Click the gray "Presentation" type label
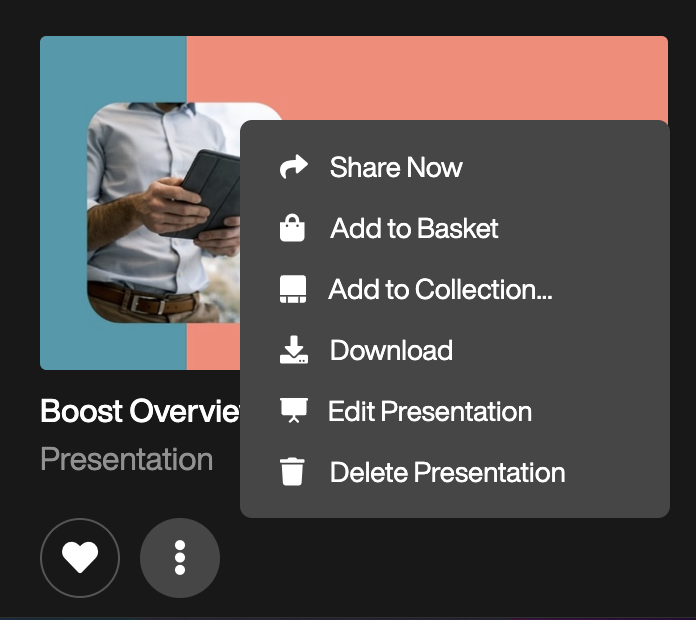Screen dimensions: 696x620 [x=126, y=460]
